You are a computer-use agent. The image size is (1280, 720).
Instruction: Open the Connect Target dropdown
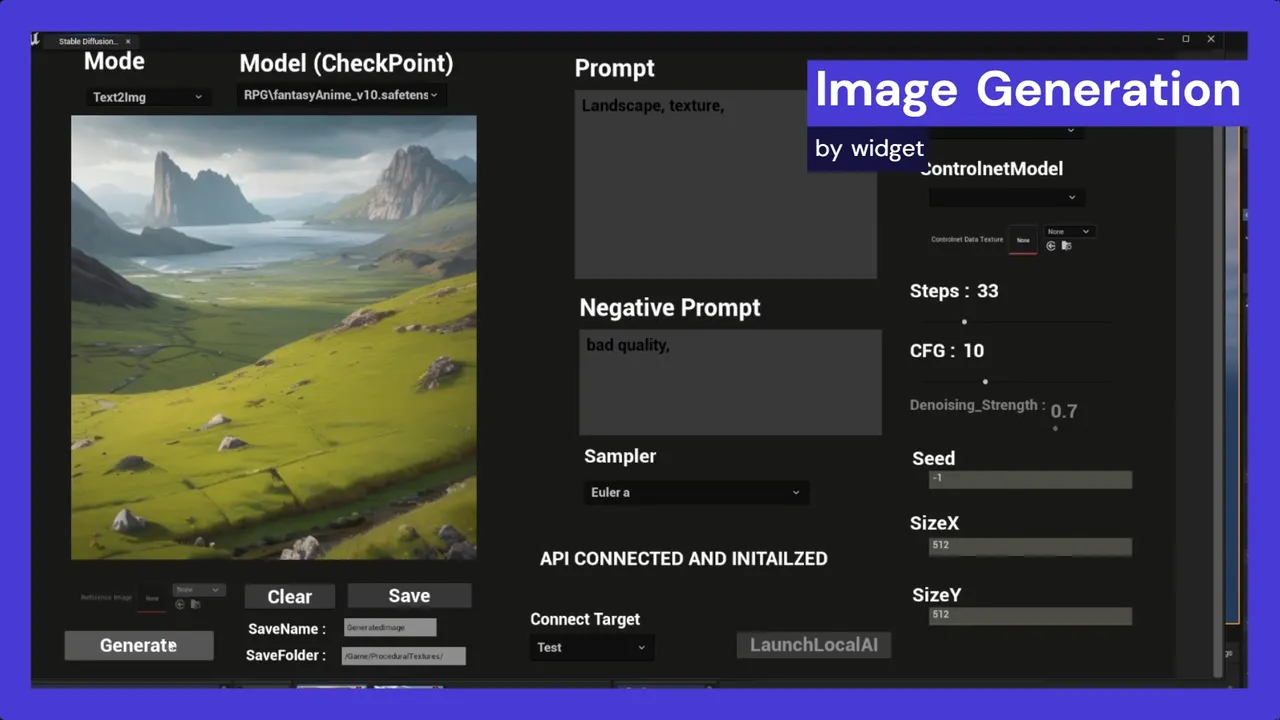click(x=591, y=647)
